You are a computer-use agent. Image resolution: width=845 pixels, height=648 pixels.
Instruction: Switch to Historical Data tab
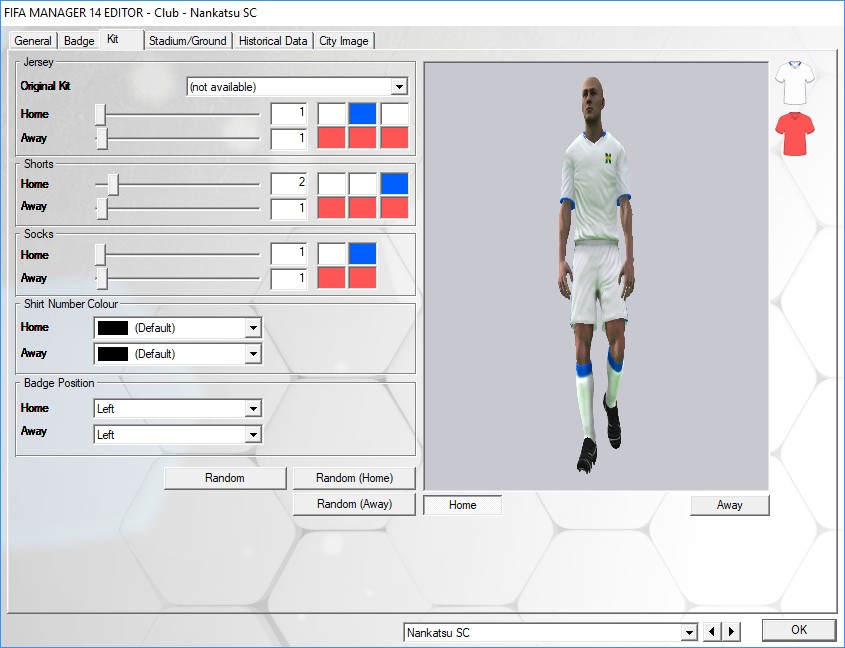pyautogui.click(x=273, y=41)
